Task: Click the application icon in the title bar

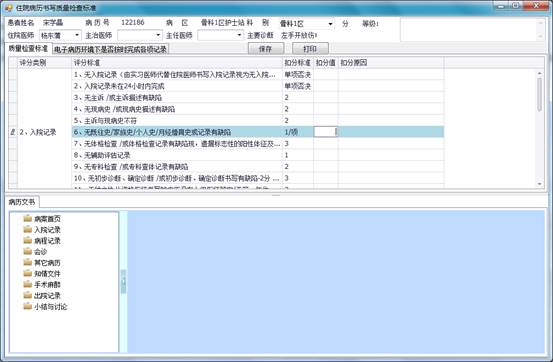Action: coord(9,7)
